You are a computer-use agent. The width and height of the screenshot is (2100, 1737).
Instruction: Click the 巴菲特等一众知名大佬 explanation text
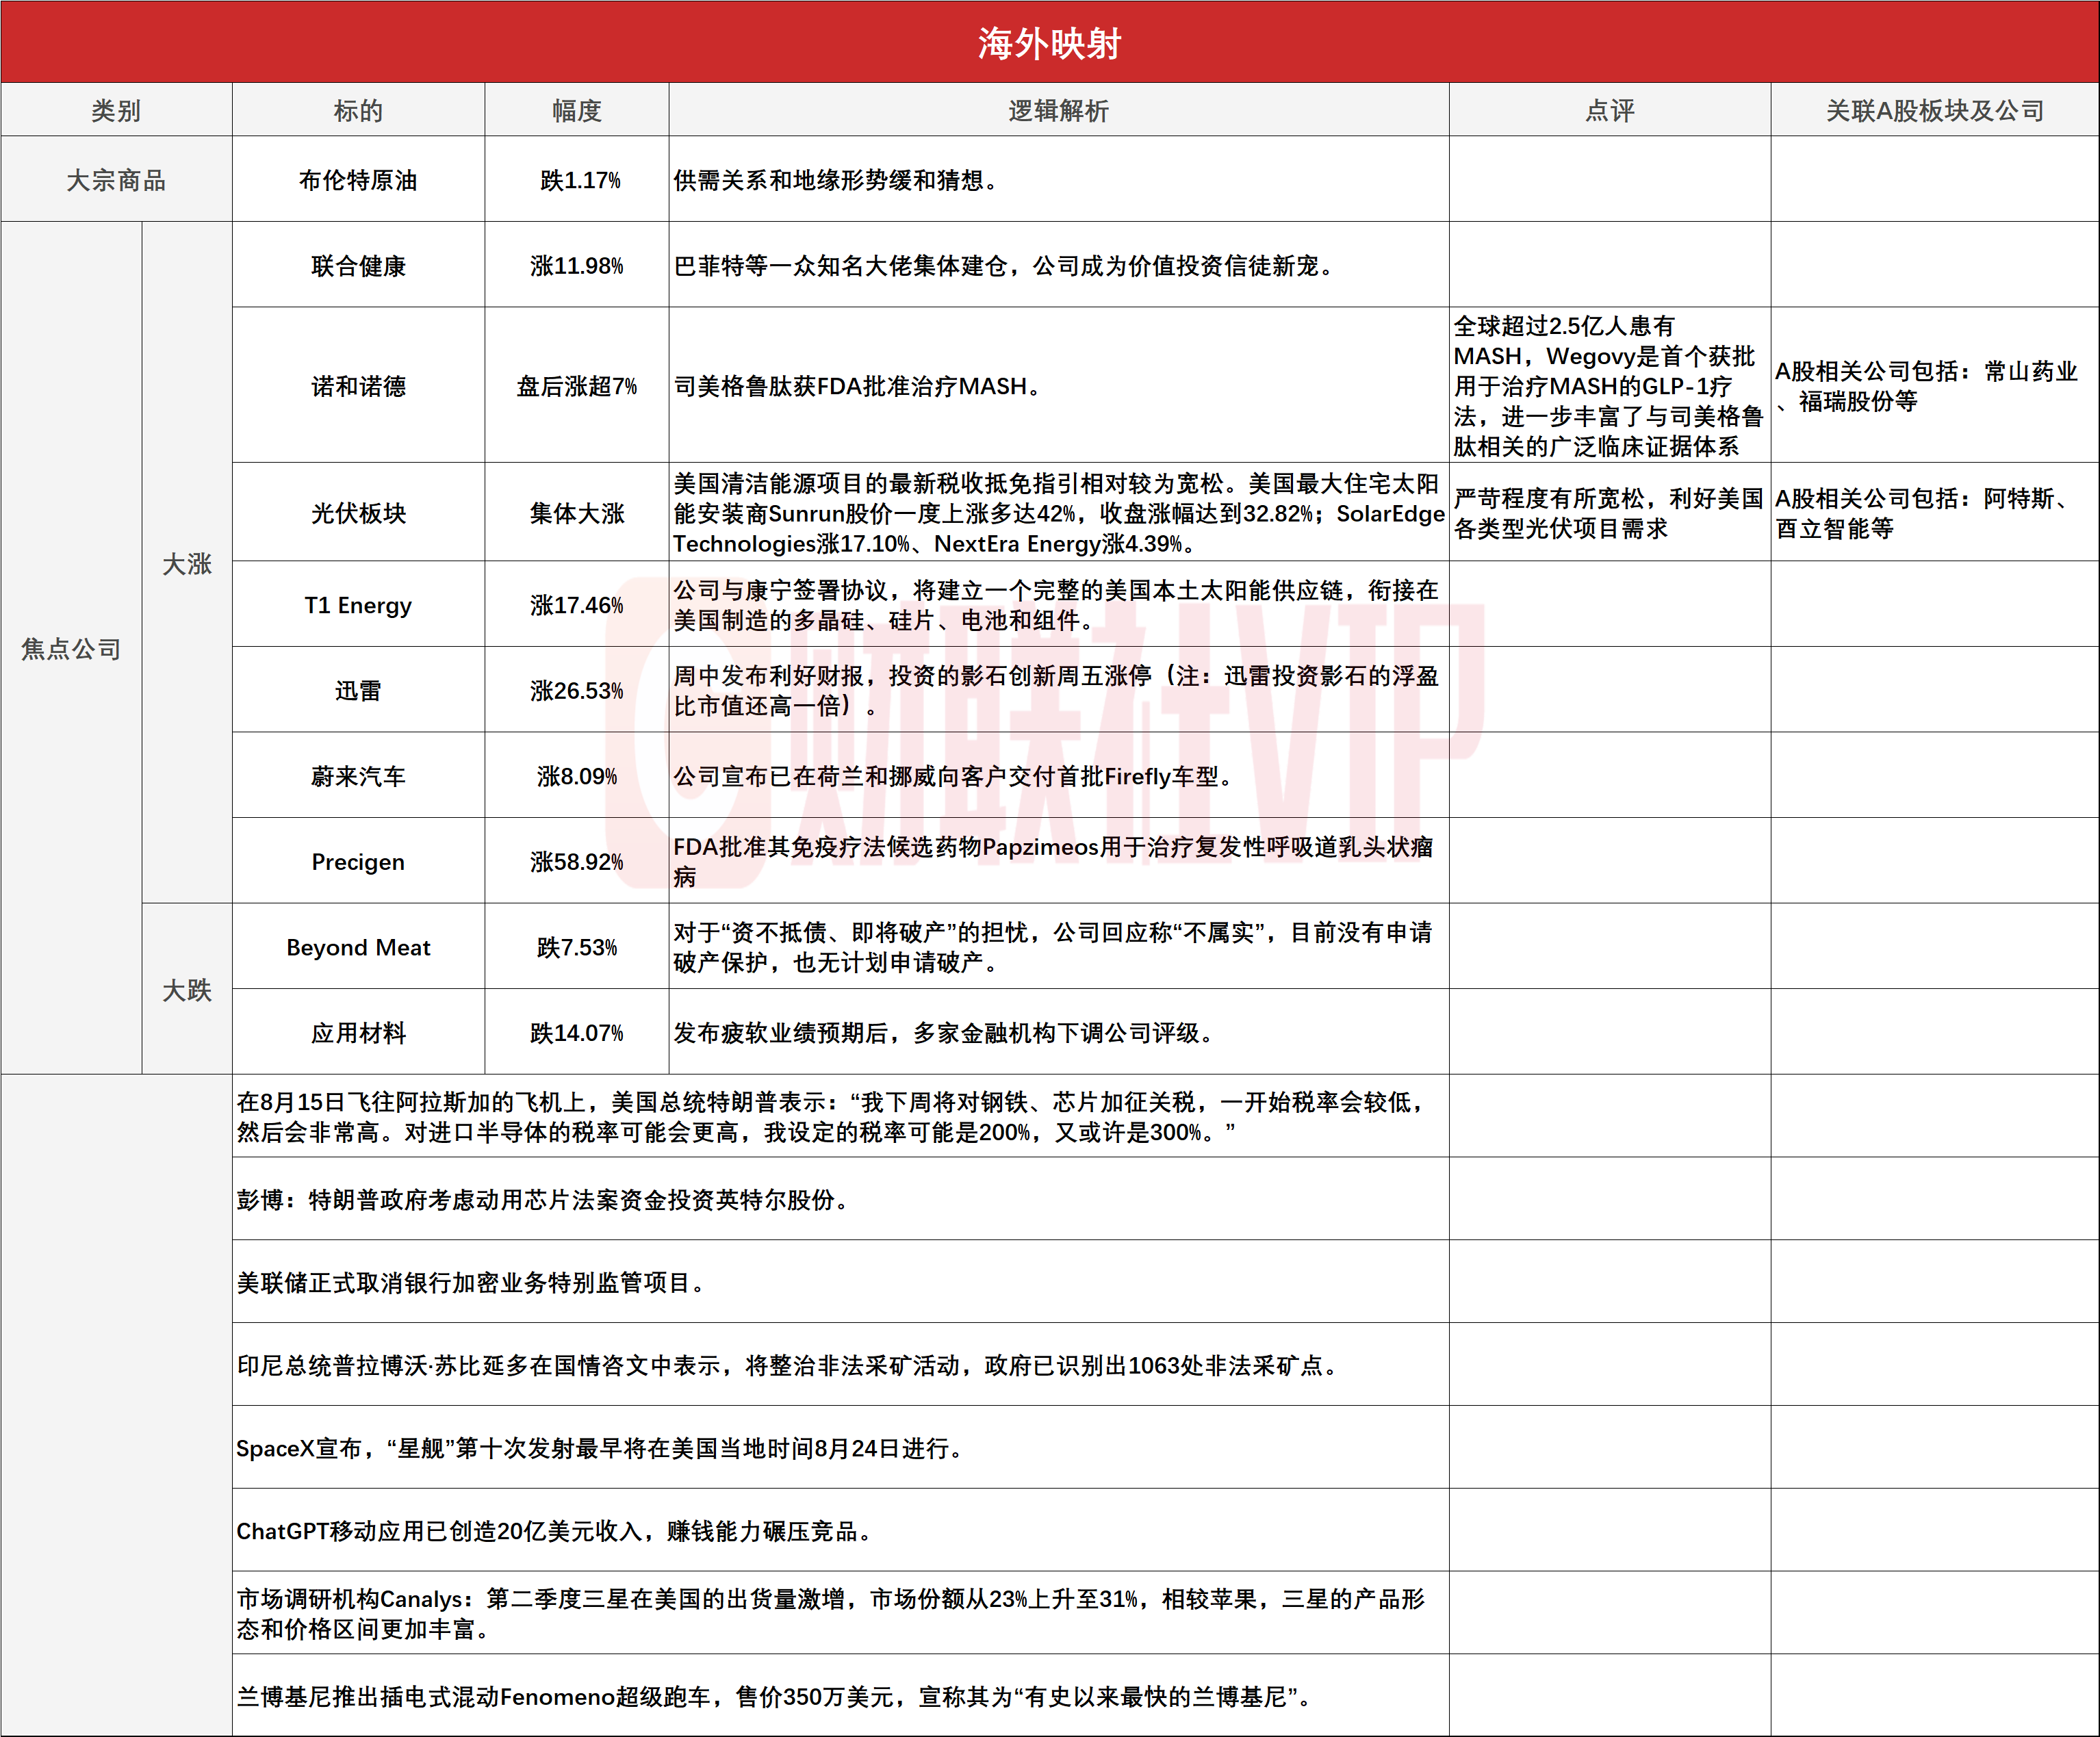coord(1004,265)
